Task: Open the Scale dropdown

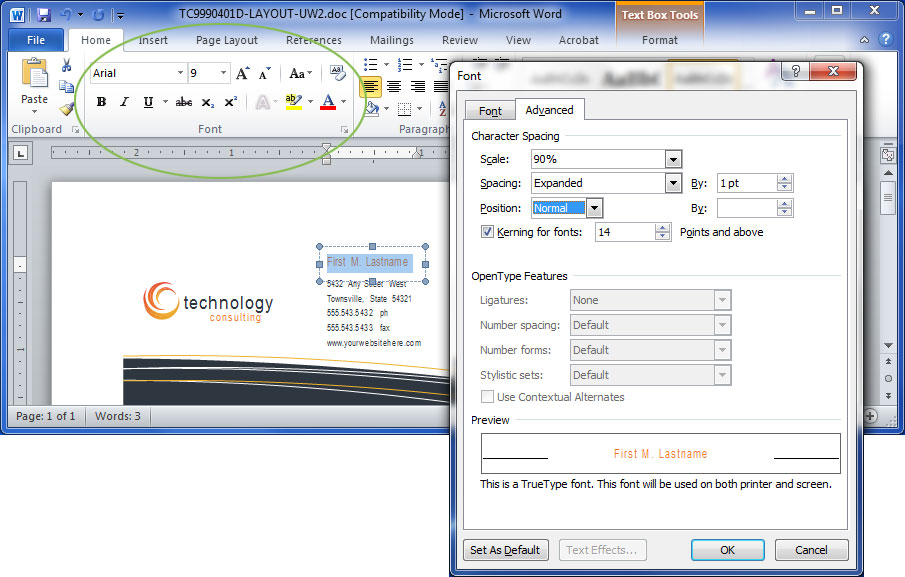Action: point(673,159)
